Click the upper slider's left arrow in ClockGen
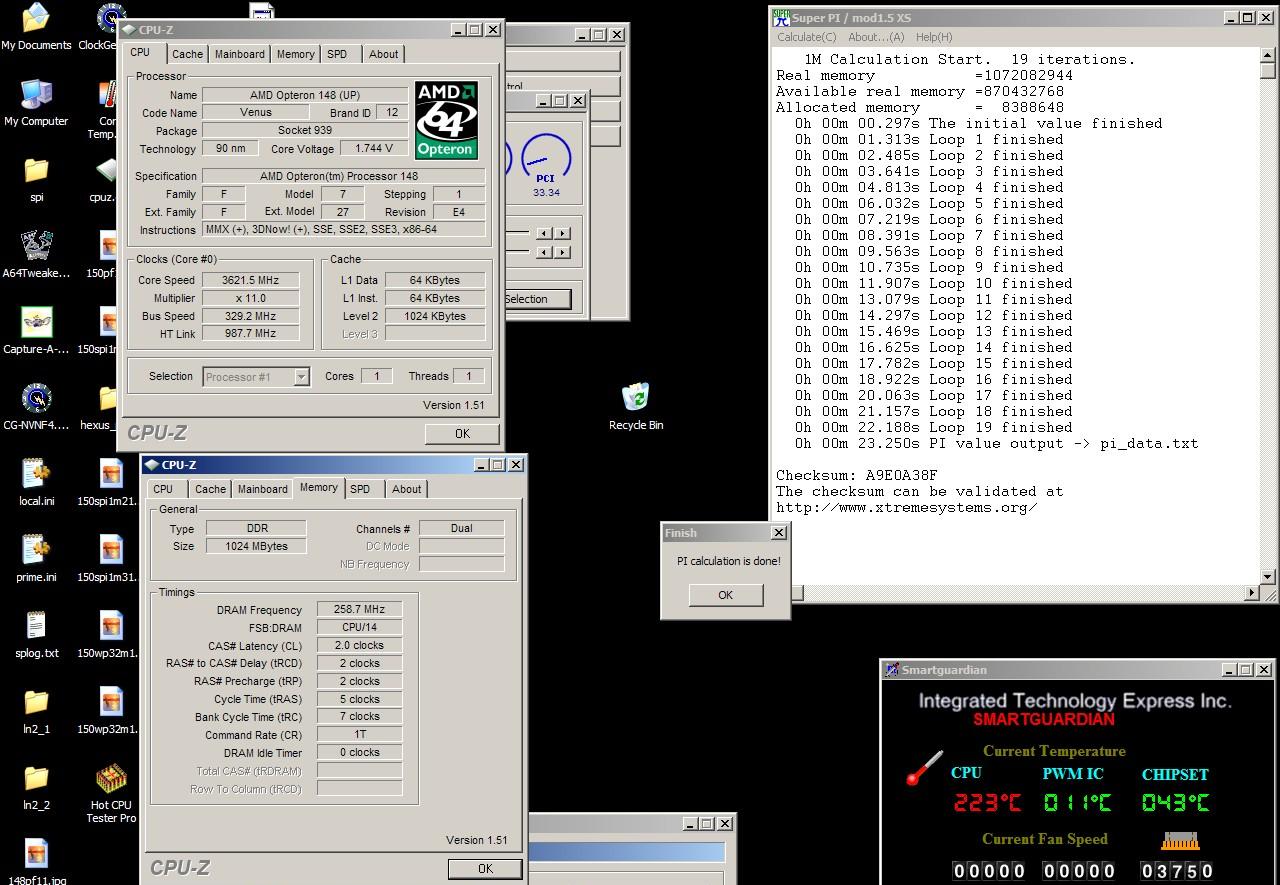The height and width of the screenshot is (885, 1280). (544, 233)
